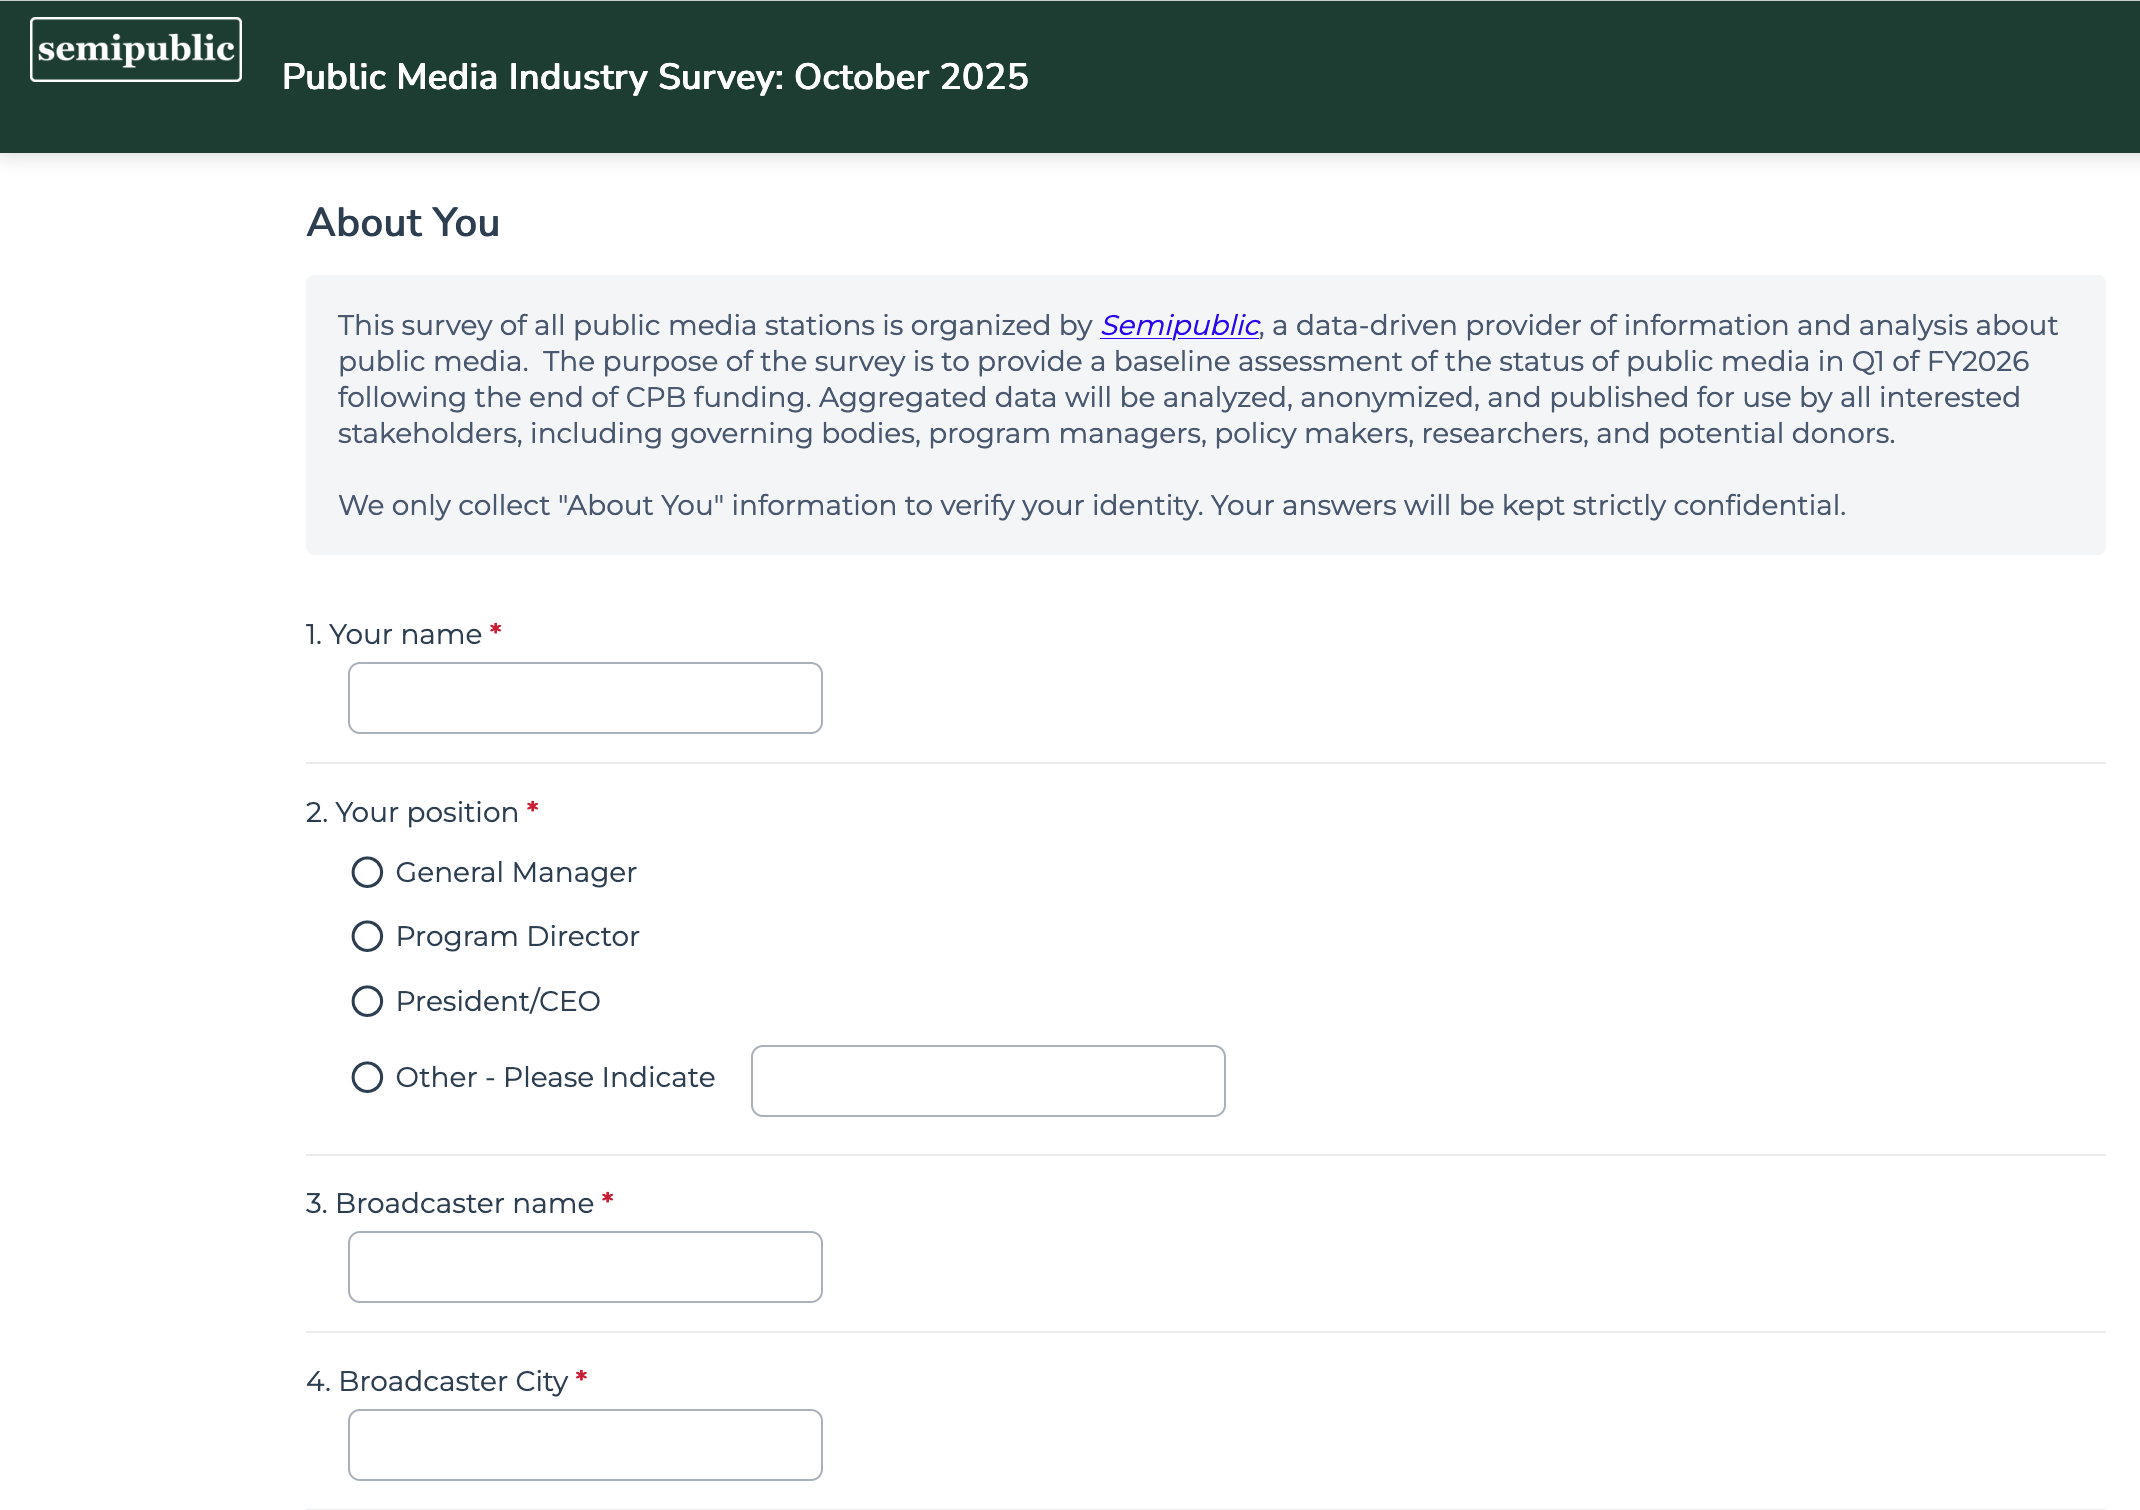Click the semipublic logo in header
Screen dimensions: 2140x1510
pos(136,49)
